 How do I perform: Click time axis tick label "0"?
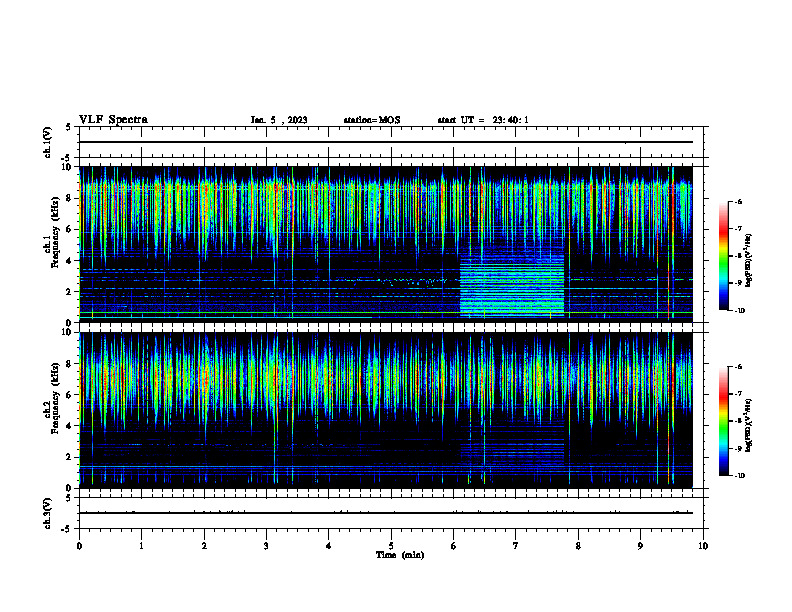79,546
